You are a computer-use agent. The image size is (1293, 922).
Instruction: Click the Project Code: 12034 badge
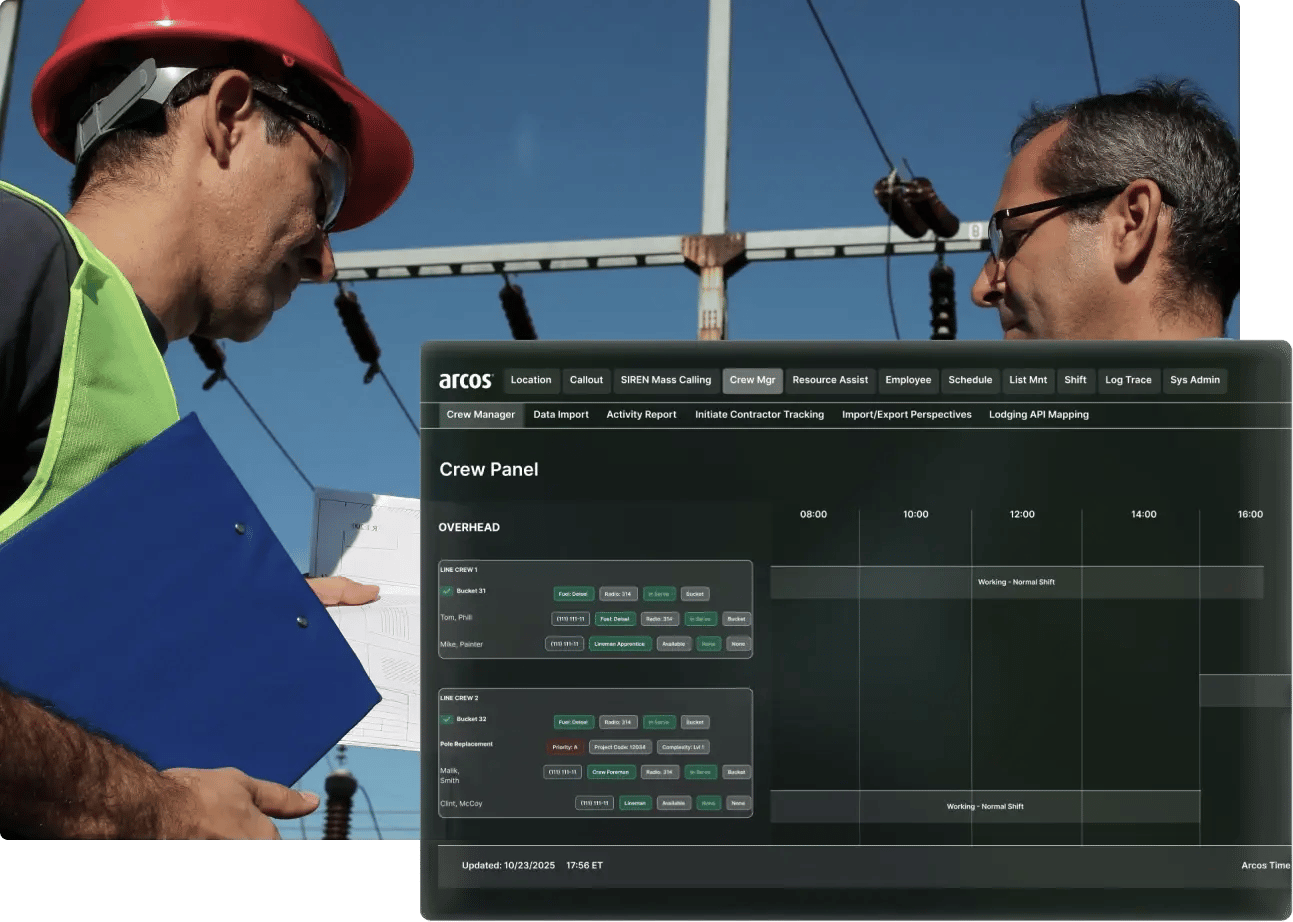pyautogui.click(x=618, y=747)
